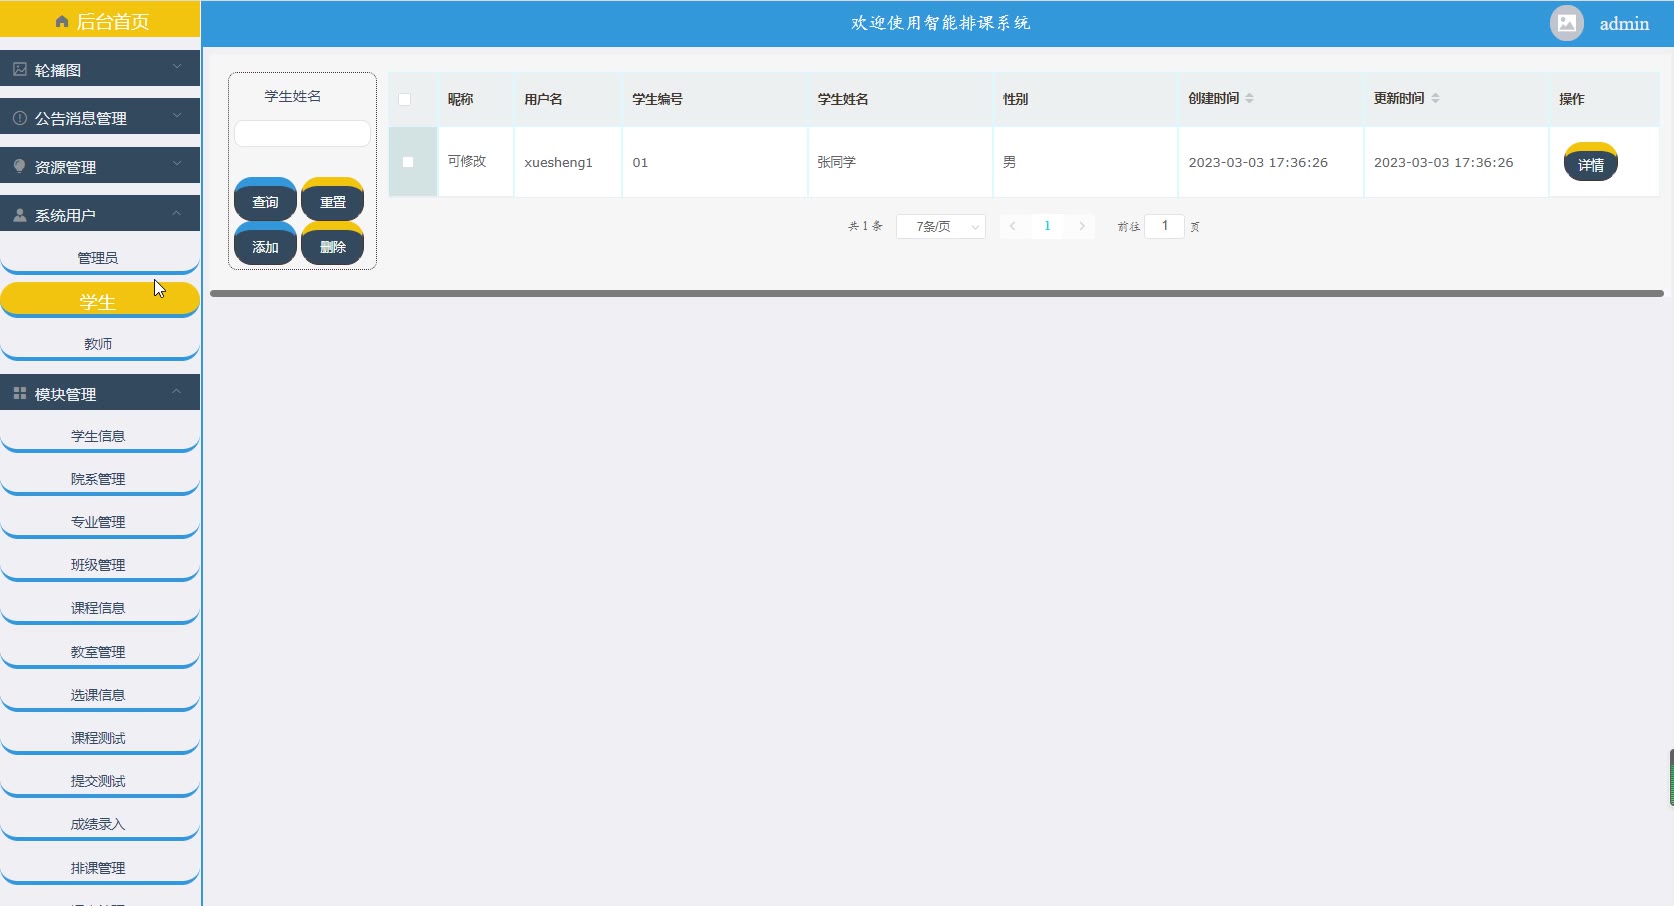Click the 前往 page number input

click(1165, 226)
